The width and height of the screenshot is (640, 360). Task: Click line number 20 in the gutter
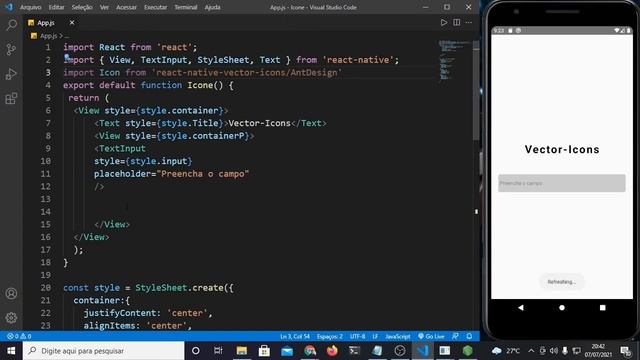pyautogui.click(x=46, y=288)
